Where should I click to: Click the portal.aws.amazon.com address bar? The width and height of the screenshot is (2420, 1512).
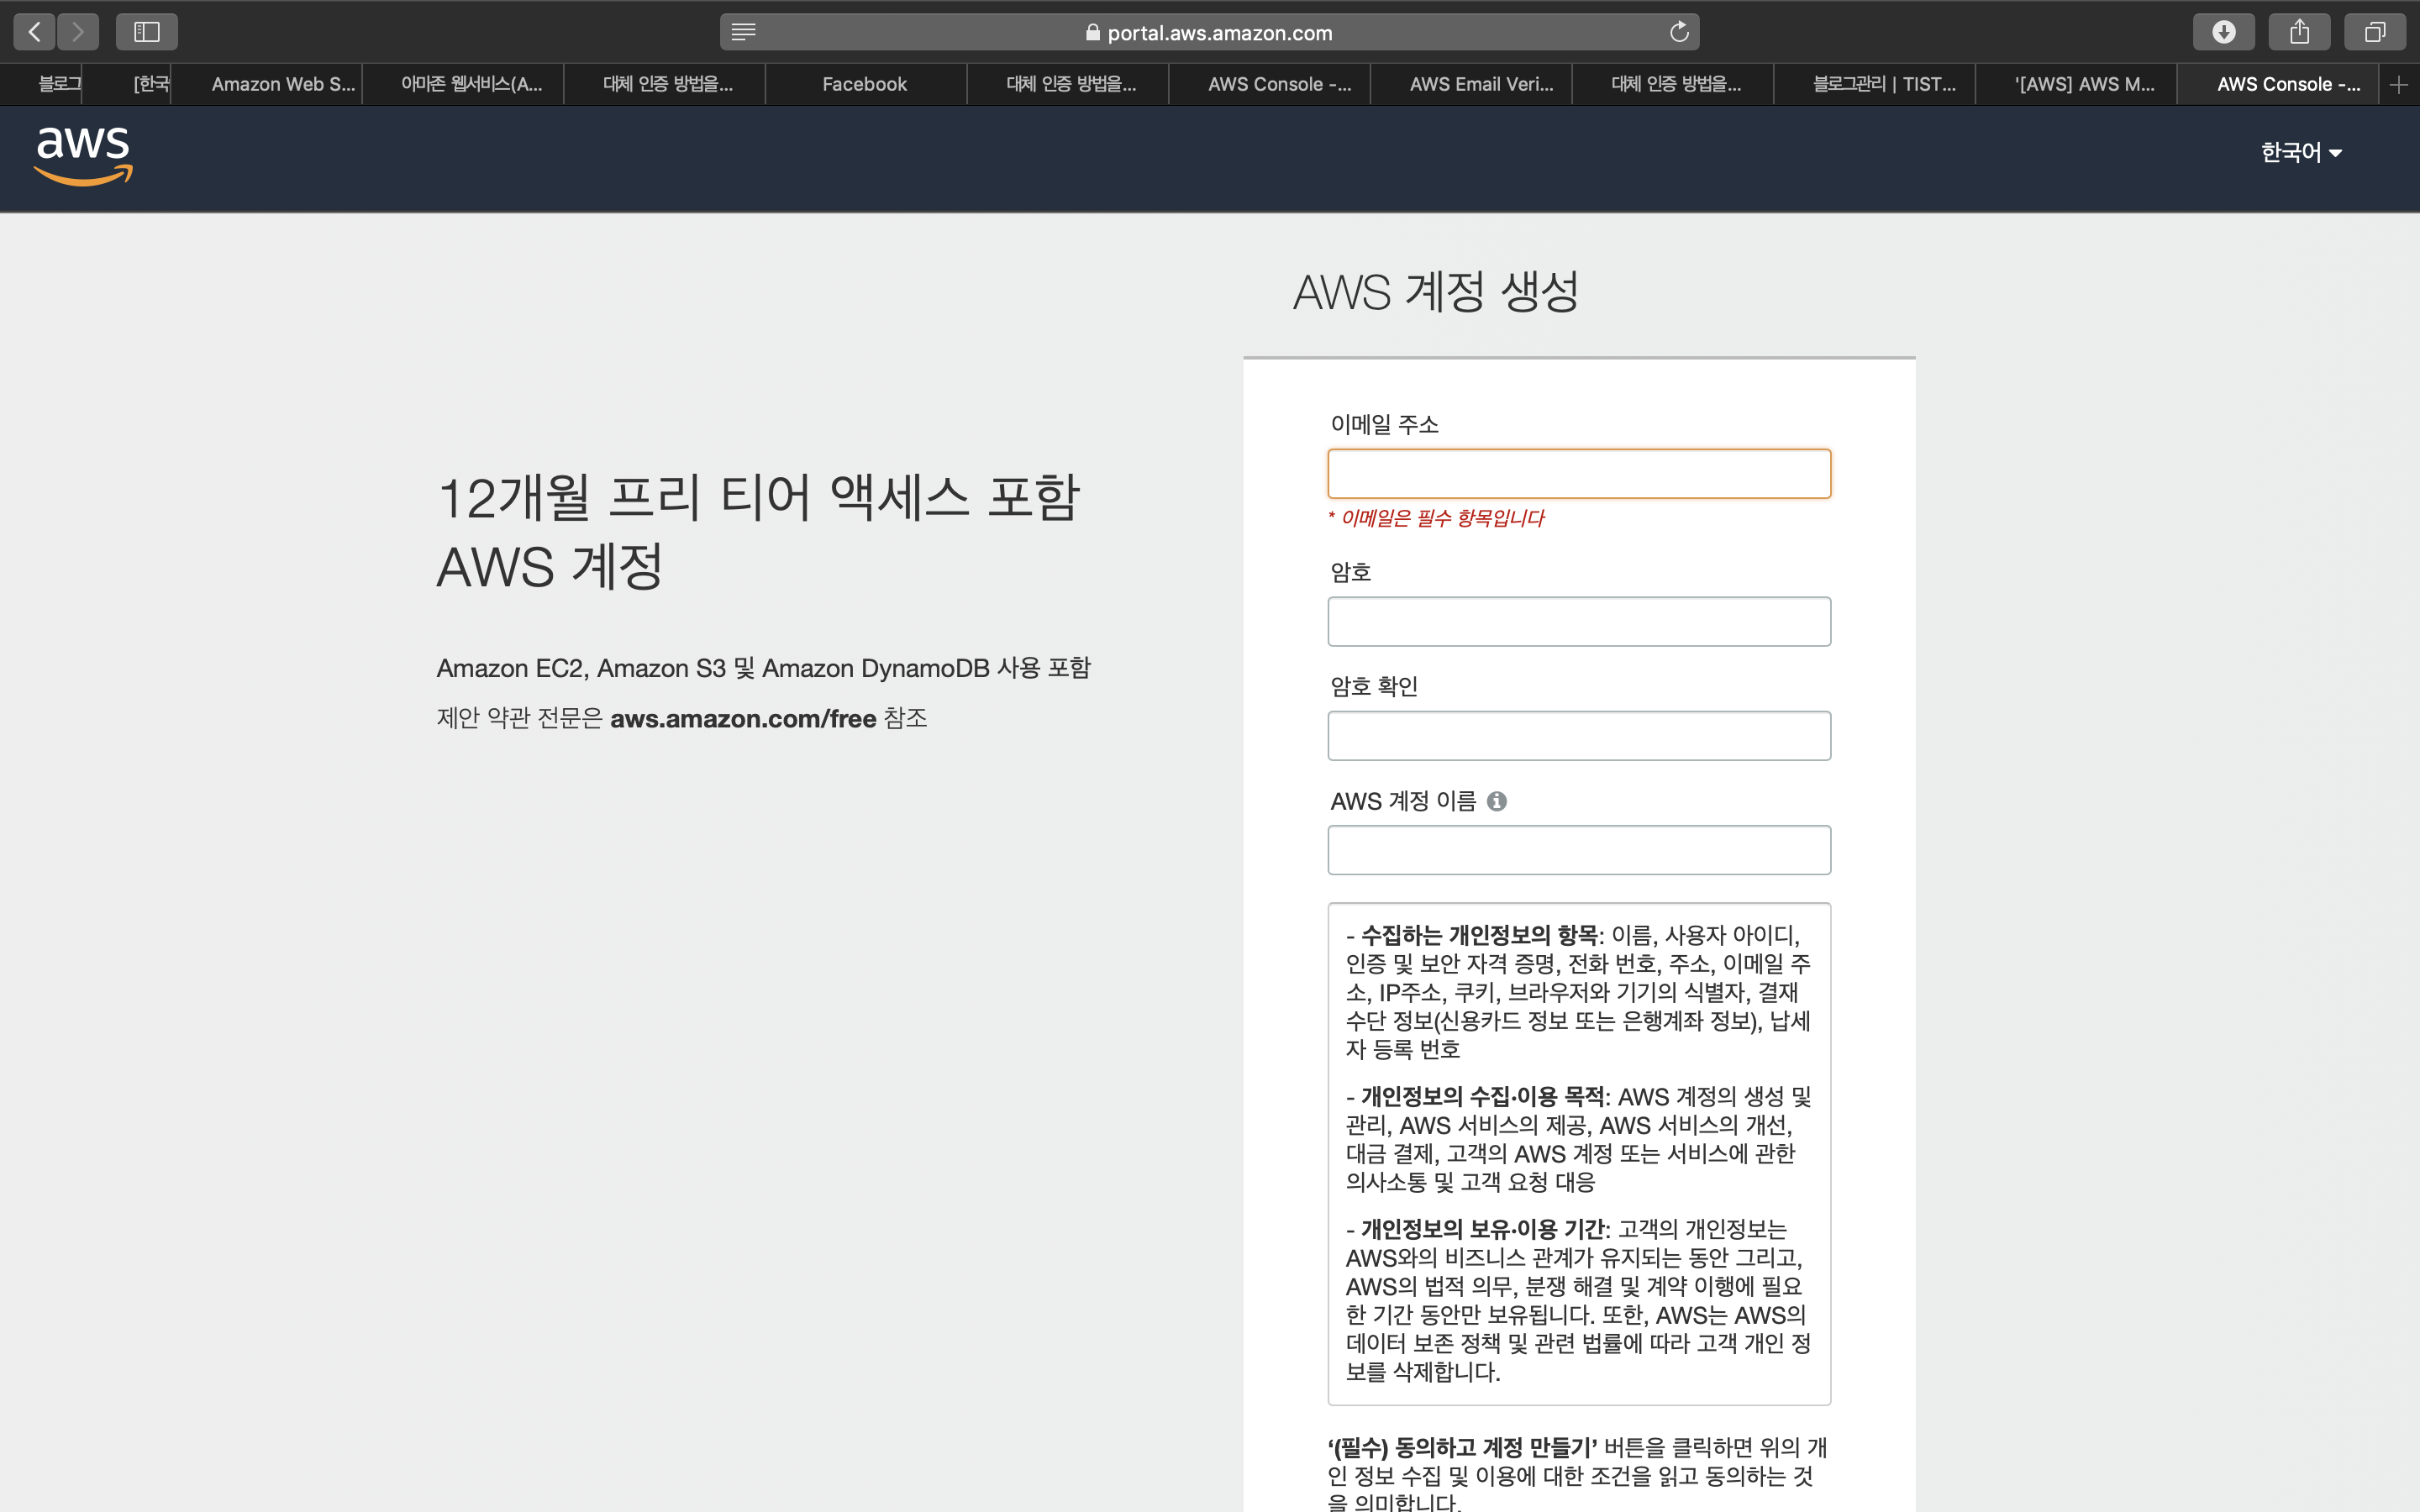click(1209, 32)
